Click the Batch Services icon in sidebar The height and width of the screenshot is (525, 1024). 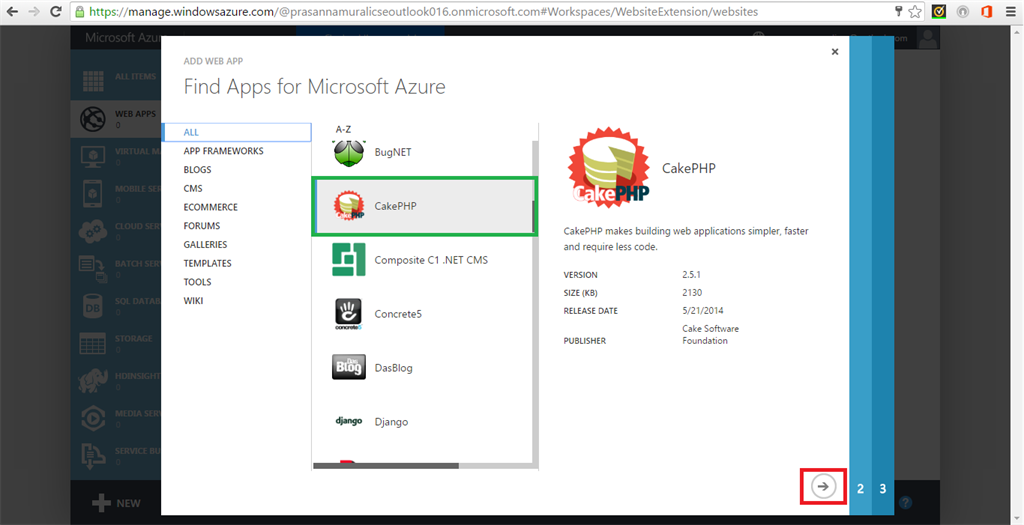[x=93, y=269]
